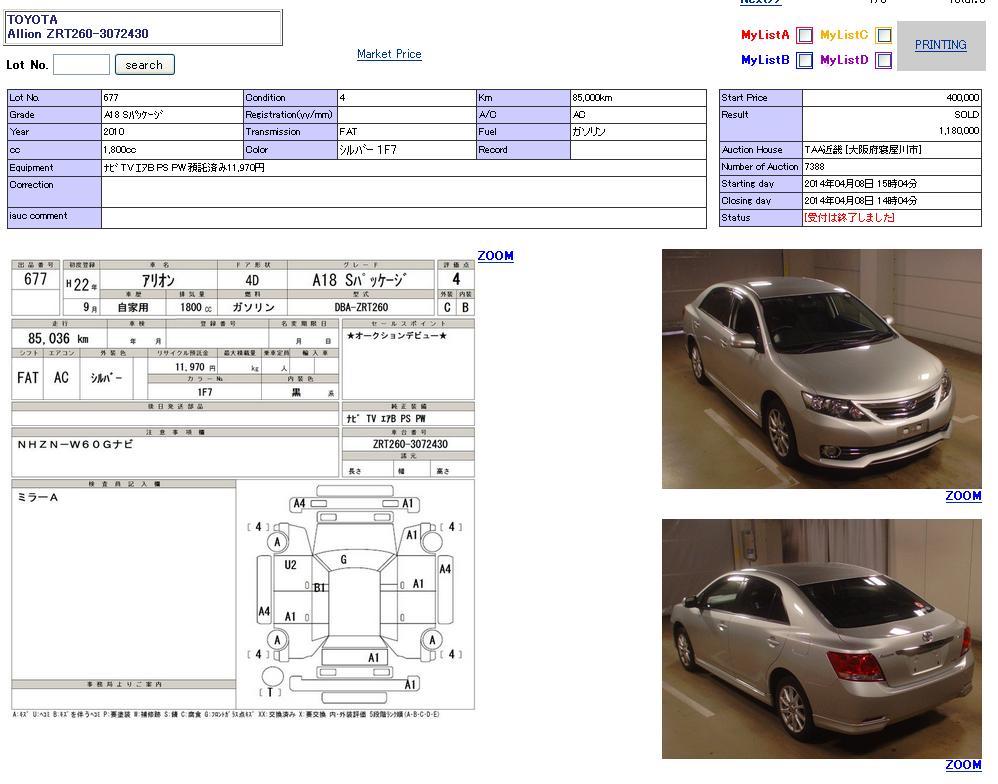Image resolution: width=998 pixels, height=784 pixels.
Task: Enable the MyListD checkbox
Action: point(884,60)
